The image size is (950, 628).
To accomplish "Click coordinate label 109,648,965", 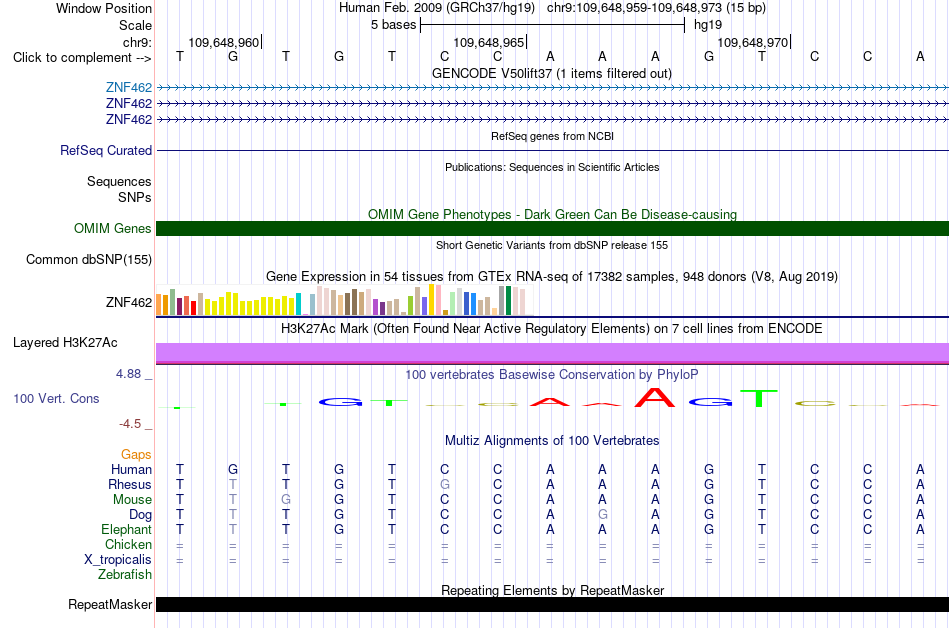I will tap(488, 42).
